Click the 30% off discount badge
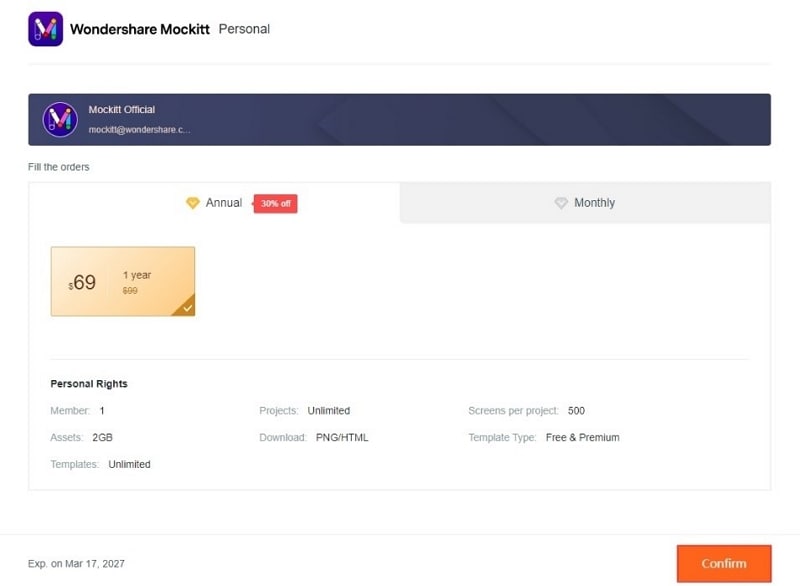Screen dimensions: 800x586 276,203
